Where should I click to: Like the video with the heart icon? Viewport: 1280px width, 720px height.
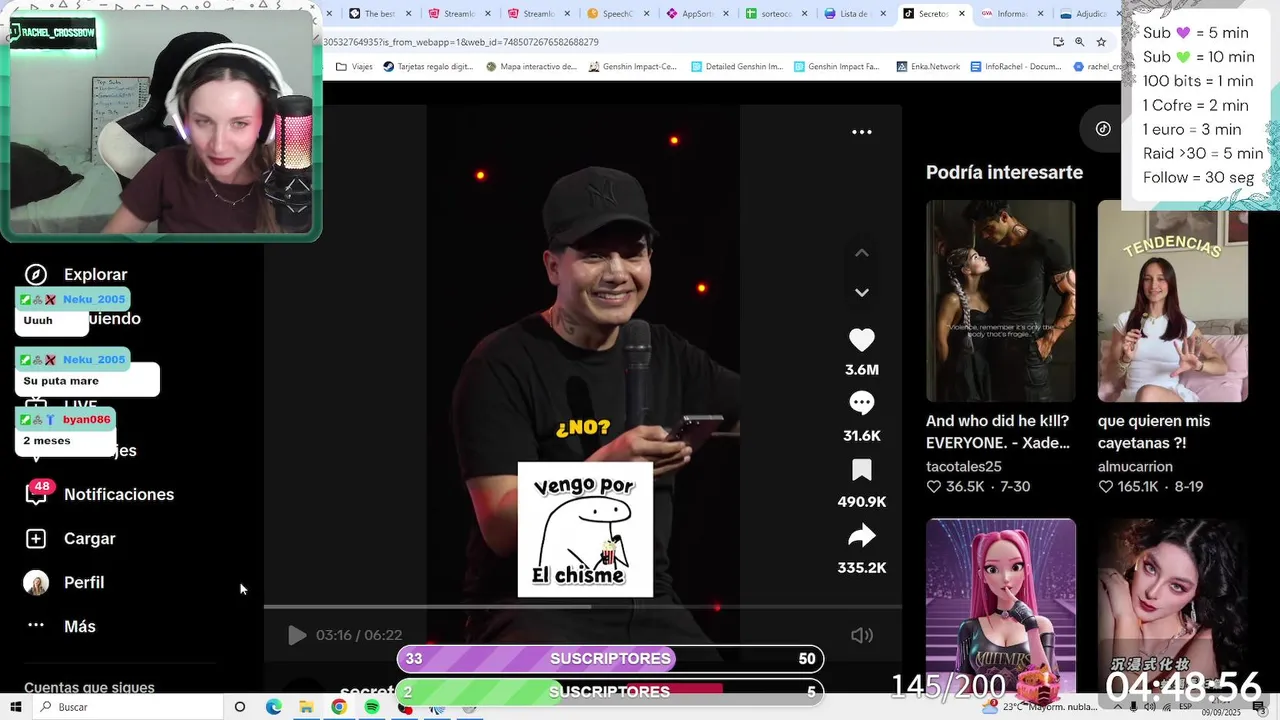click(x=861, y=340)
